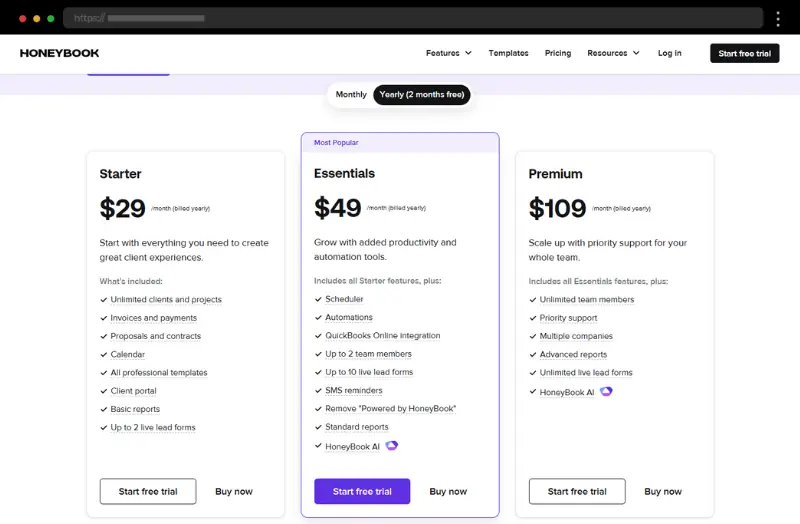Expand the Resources dropdown chevron
The image size is (800, 524).
(x=636, y=53)
